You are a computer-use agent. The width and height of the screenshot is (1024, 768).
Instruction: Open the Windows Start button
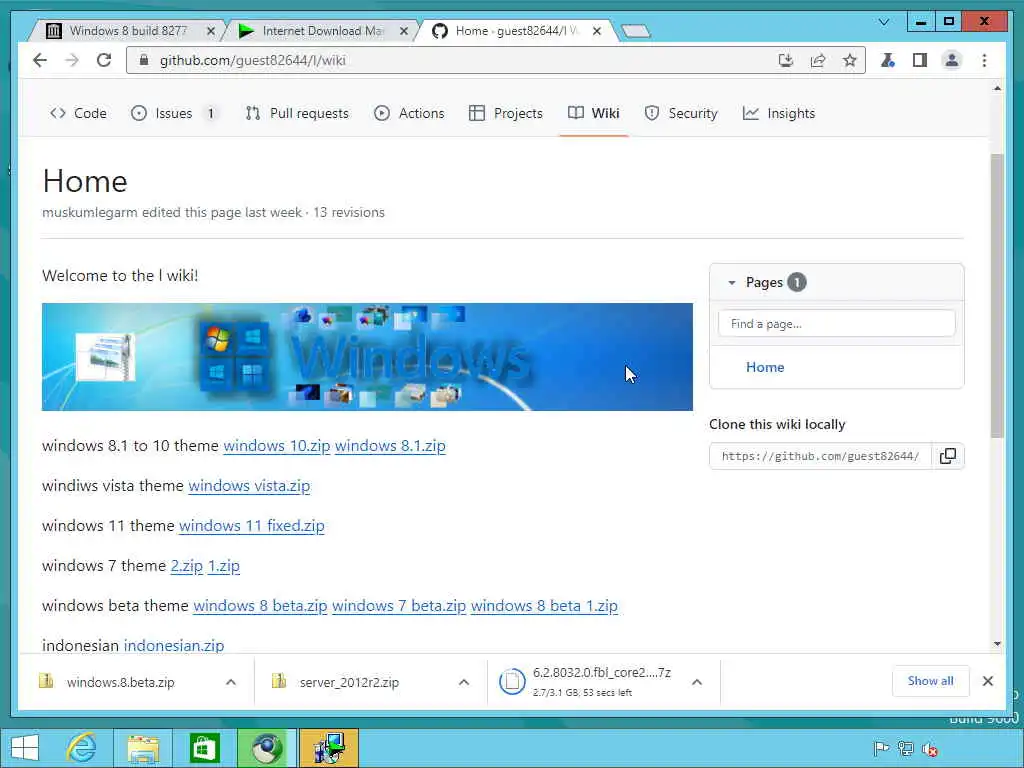(x=25, y=748)
